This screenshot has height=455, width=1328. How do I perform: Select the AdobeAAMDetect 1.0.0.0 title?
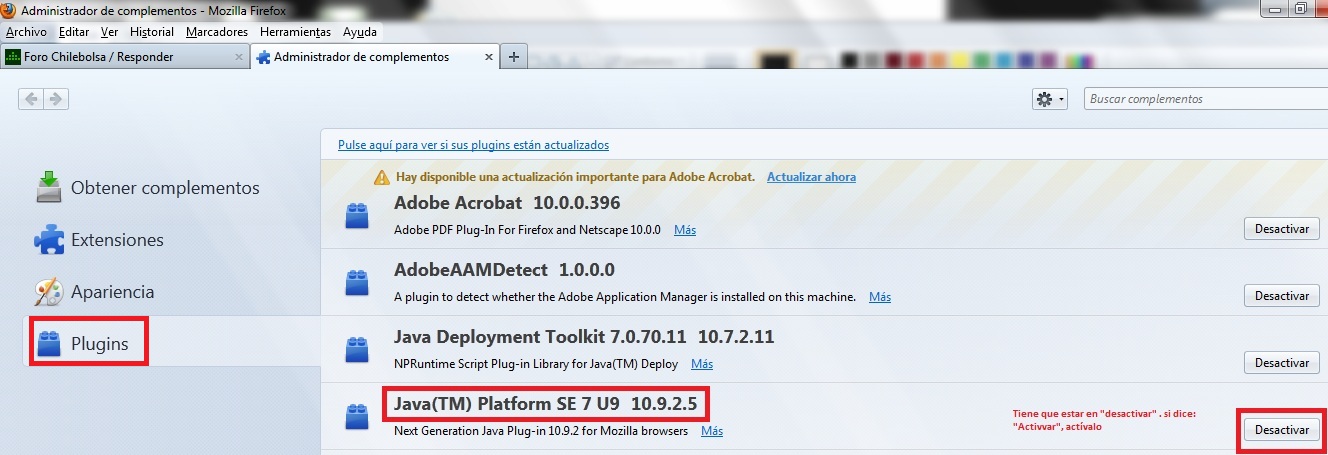coord(504,270)
